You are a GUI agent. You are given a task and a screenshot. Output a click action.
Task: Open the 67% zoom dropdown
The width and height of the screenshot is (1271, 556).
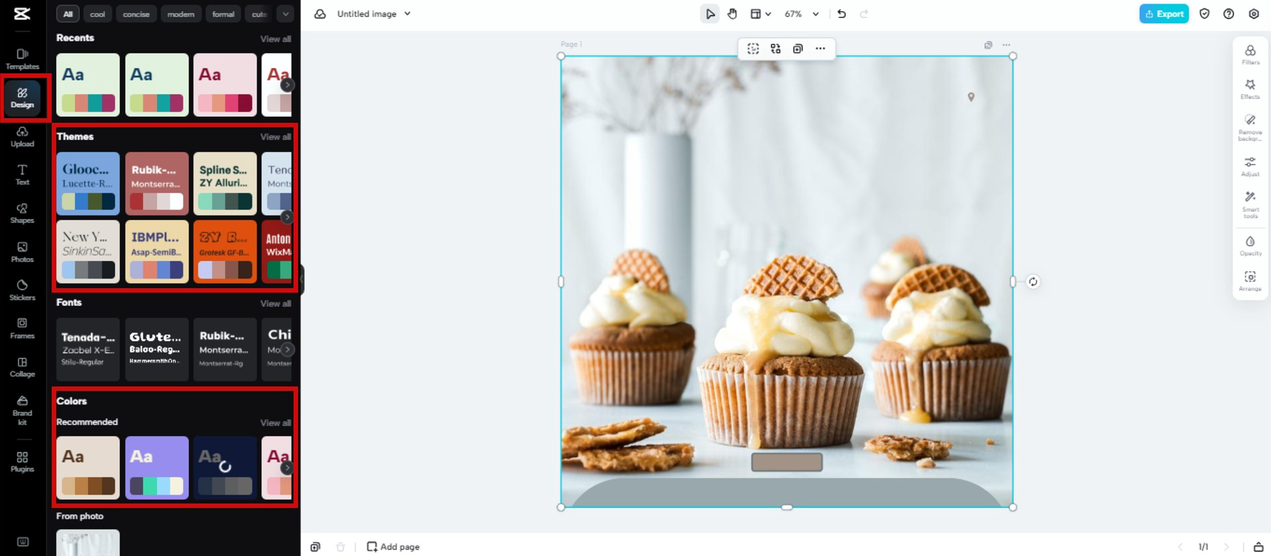tap(801, 14)
